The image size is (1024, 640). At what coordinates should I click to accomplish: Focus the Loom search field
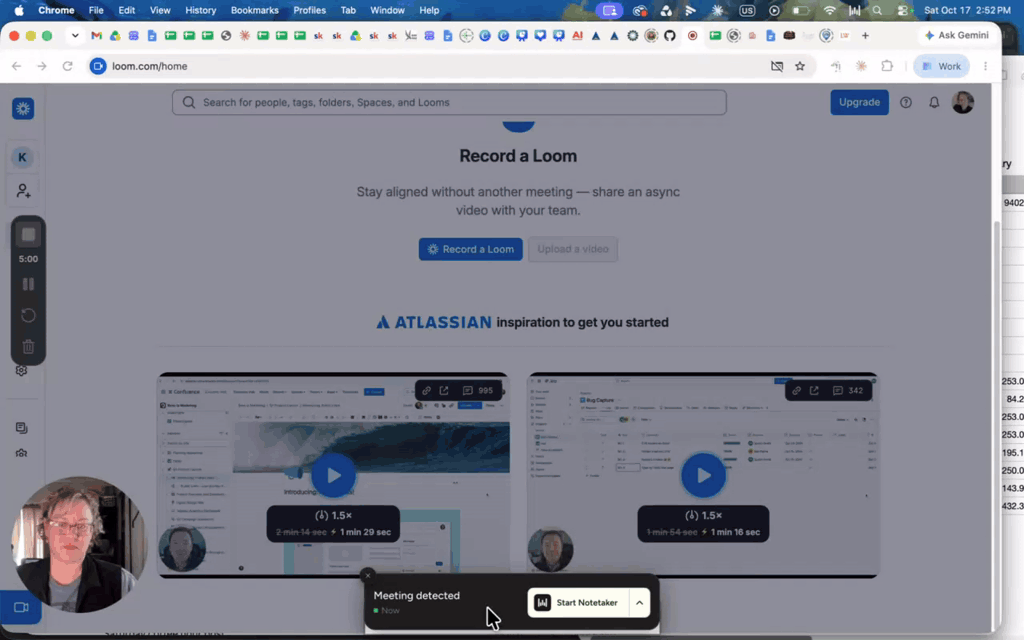tap(449, 103)
